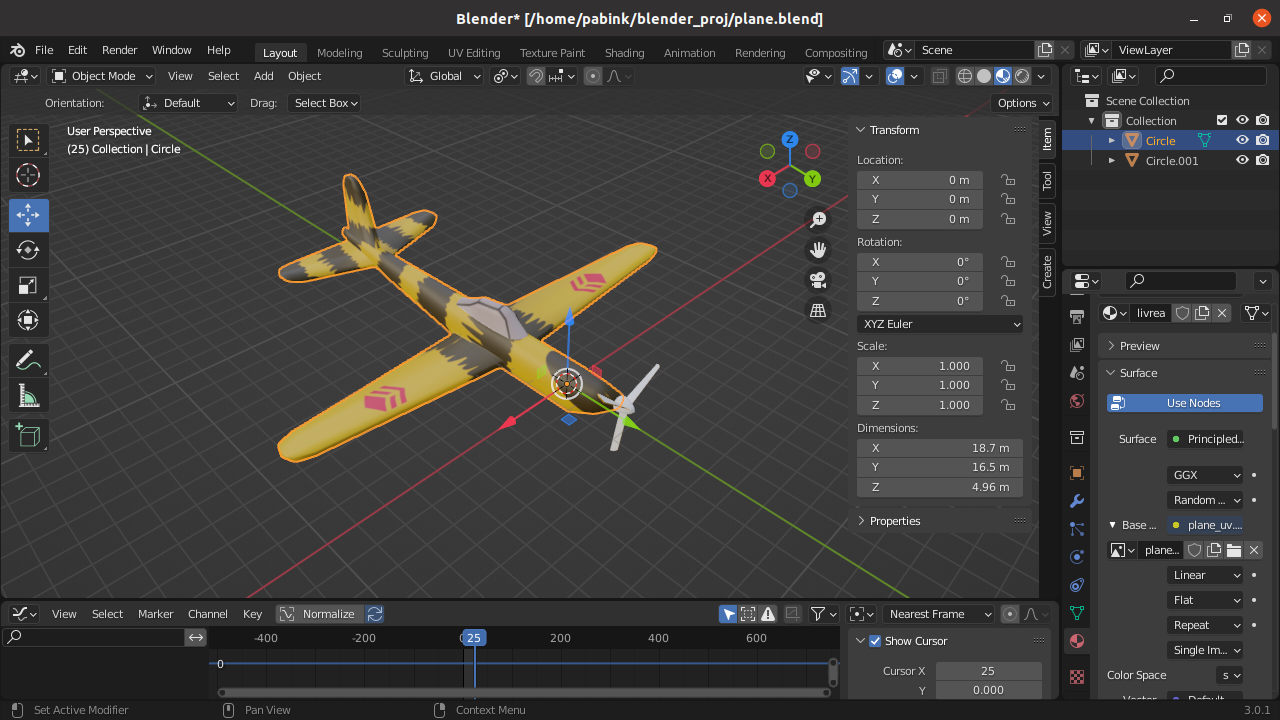Click the Cursor X value field
Screen dimensions: 1280x720
[x=988, y=671]
